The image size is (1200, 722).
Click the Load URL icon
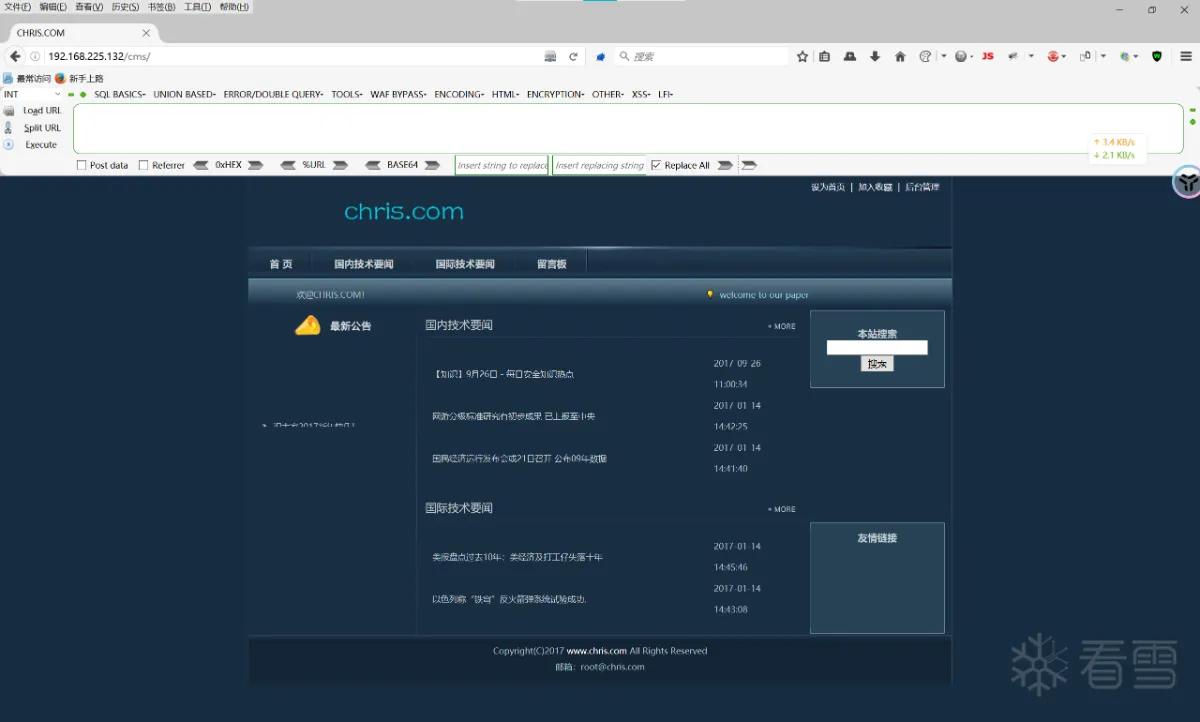(8, 111)
